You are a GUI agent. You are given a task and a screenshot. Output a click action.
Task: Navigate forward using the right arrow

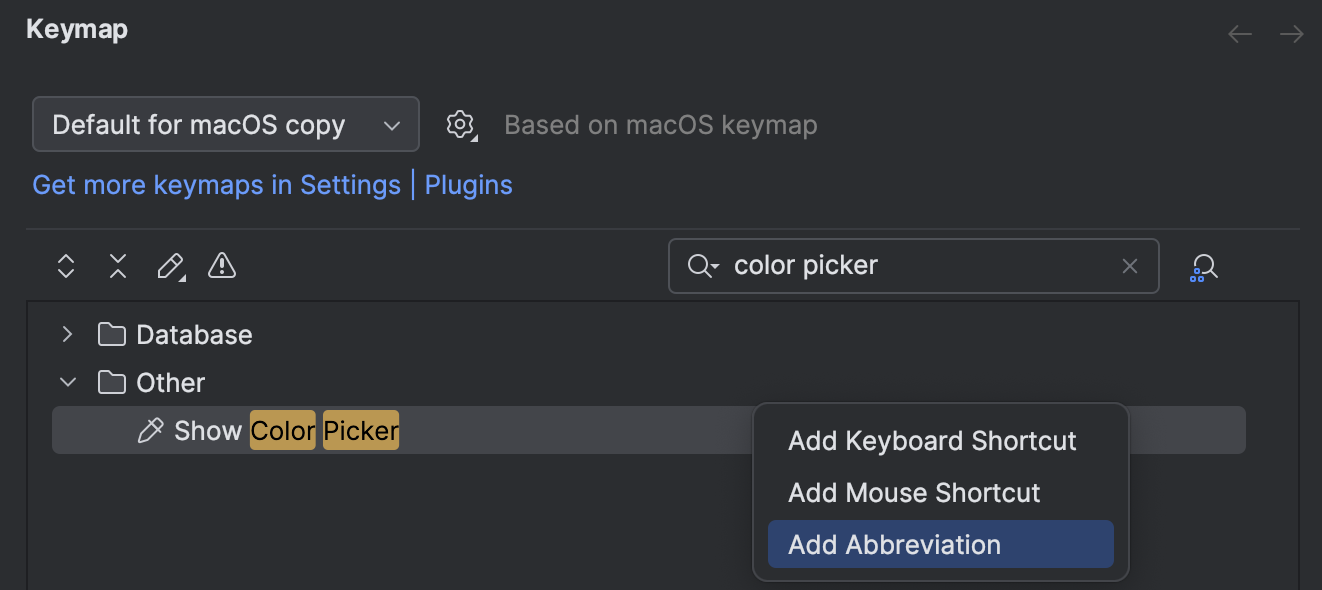point(1291,33)
